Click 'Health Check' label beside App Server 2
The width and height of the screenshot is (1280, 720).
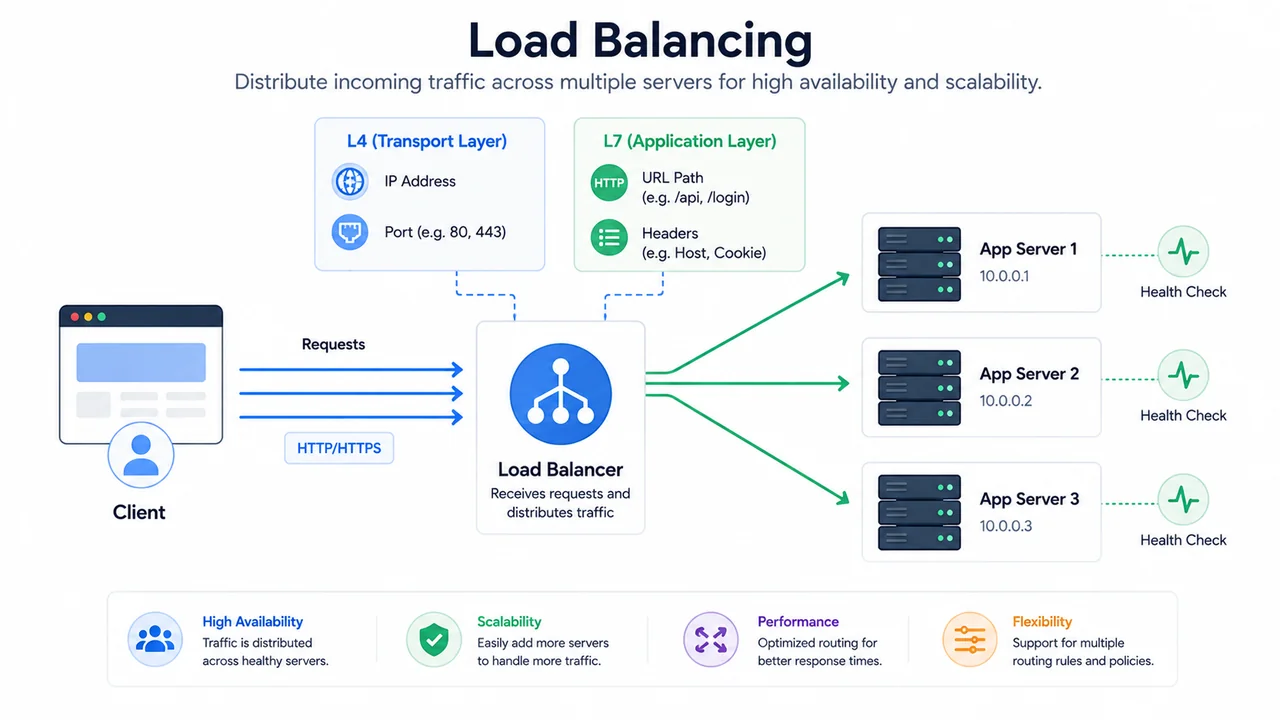pos(1183,415)
